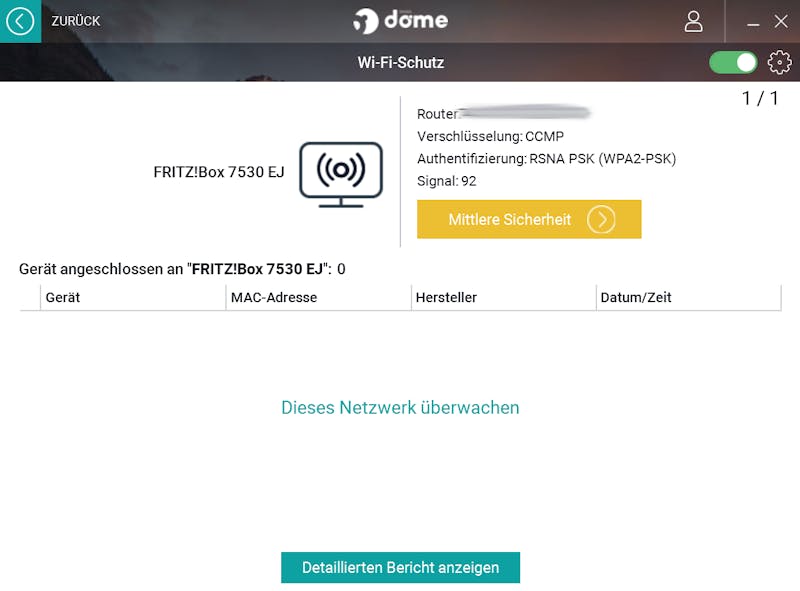Open the Mittlere Sicherheit details button
The width and height of the screenshot is (800, 591).
[x=529, y=219]
